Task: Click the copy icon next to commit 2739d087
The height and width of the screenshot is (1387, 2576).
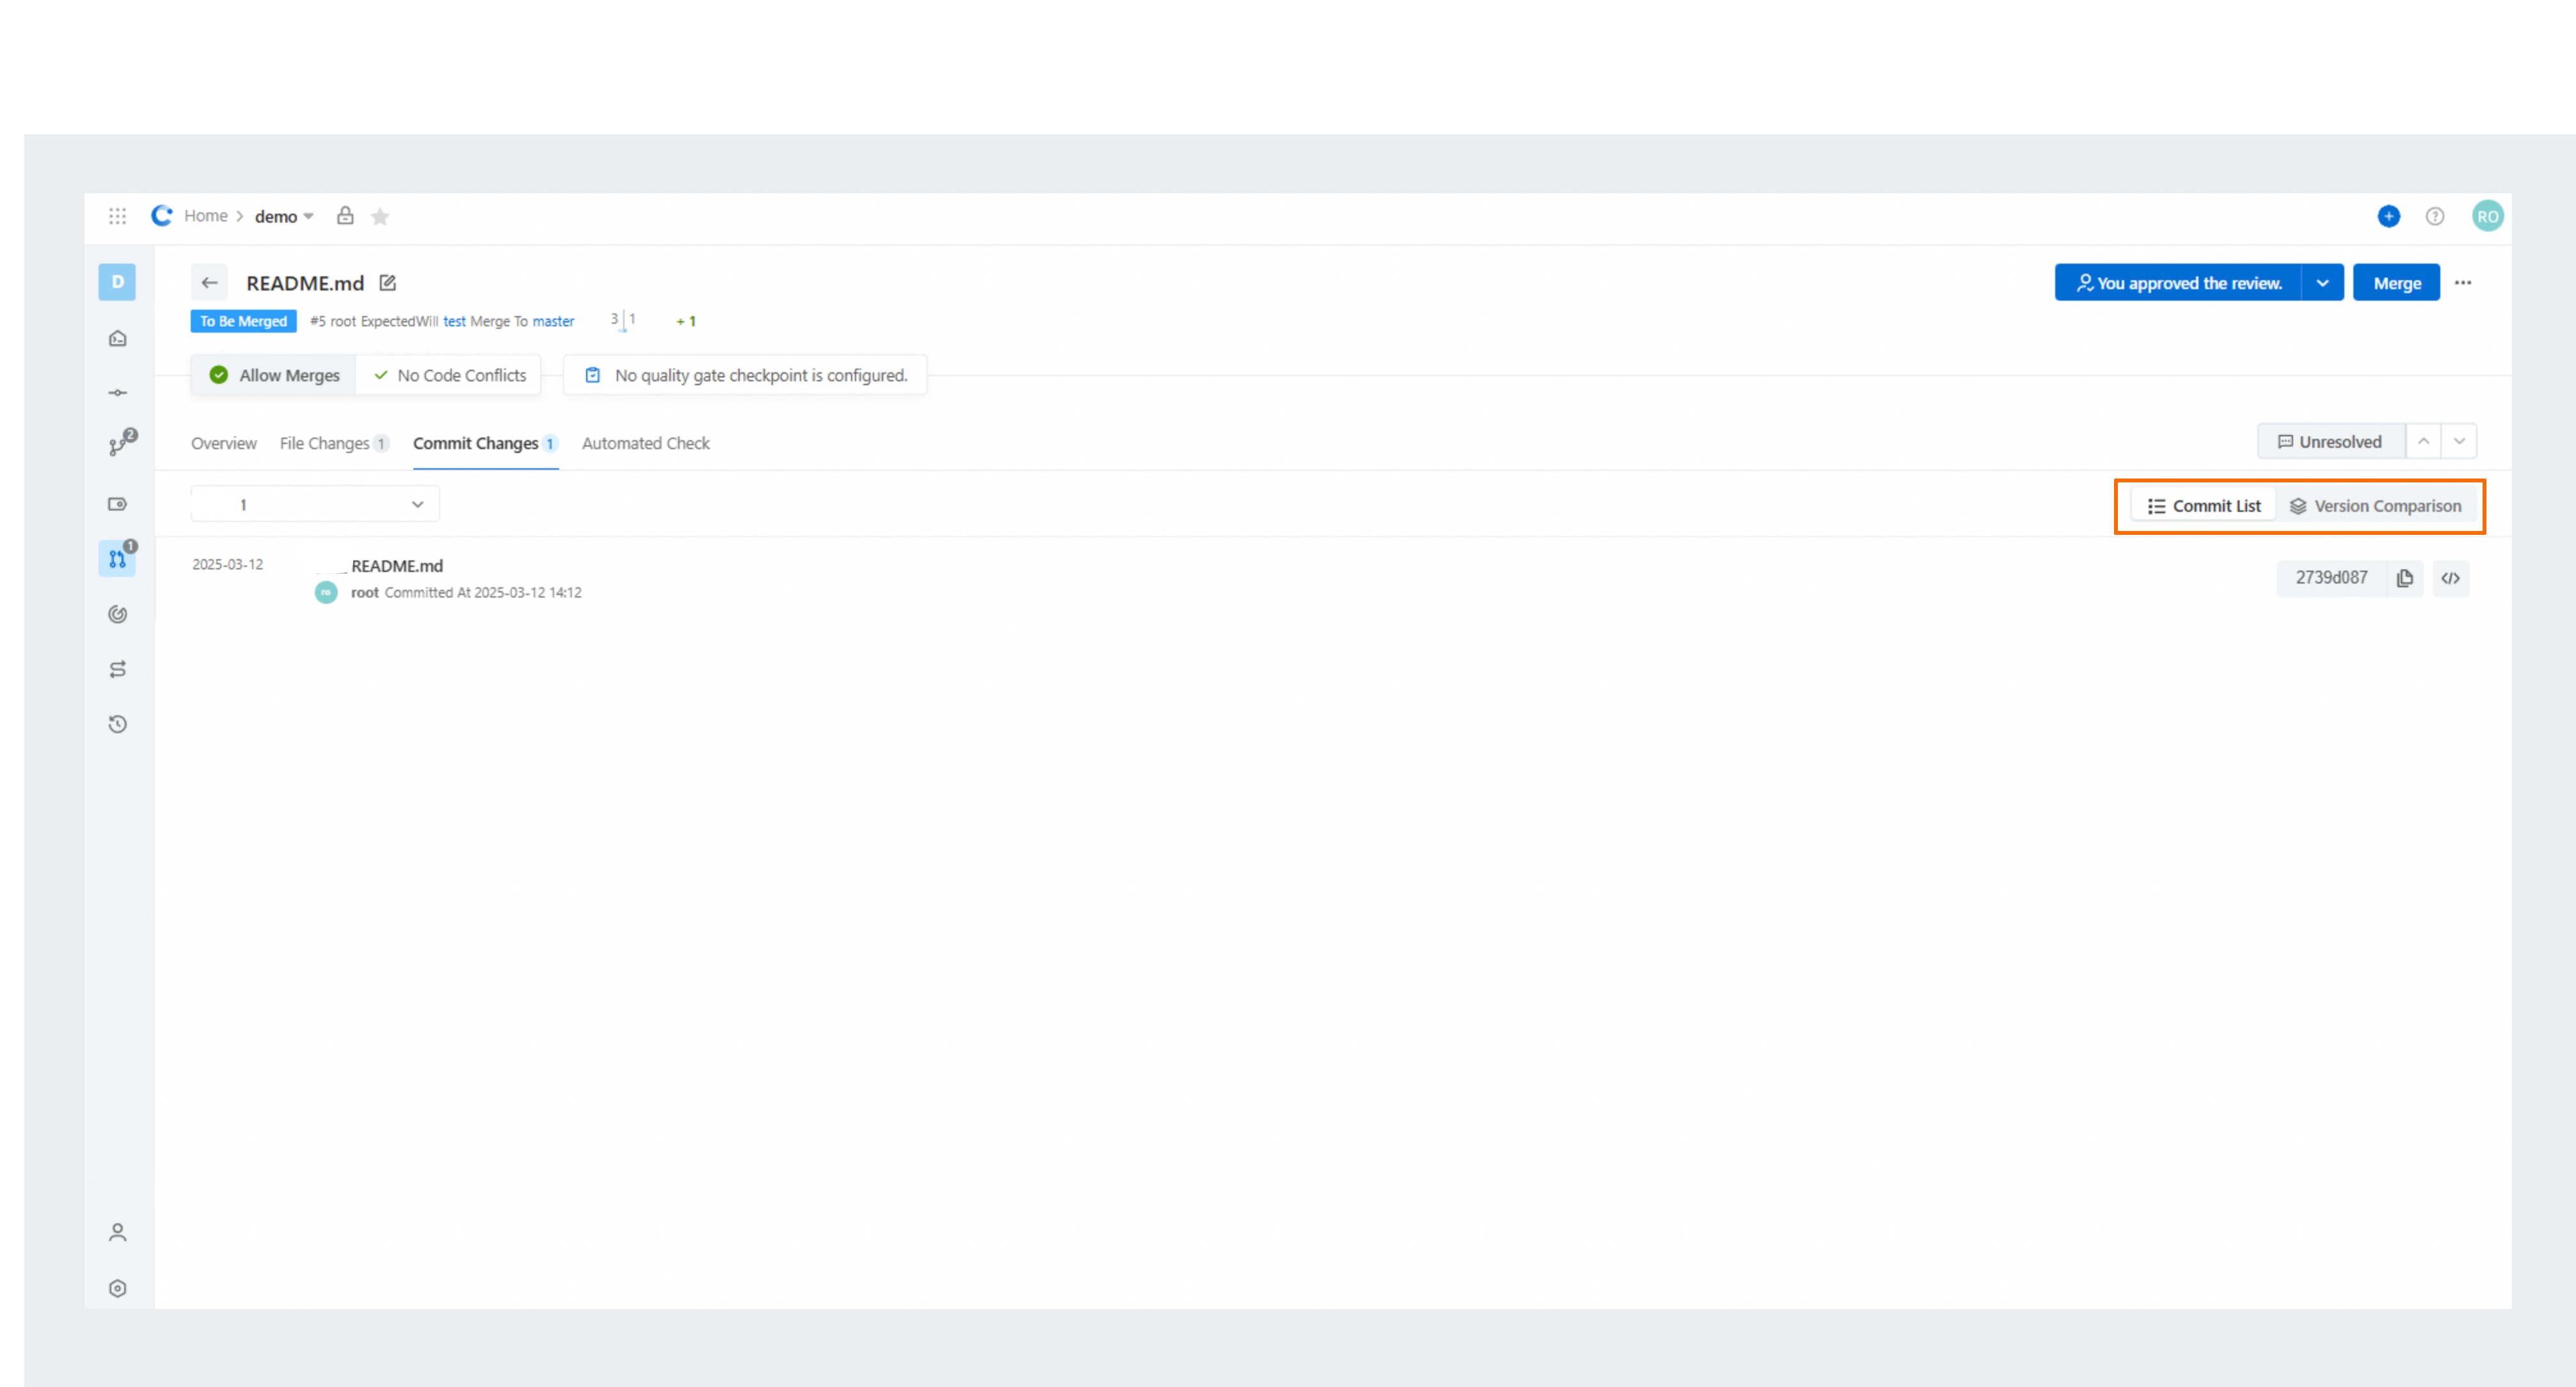Action: [x=2405, y=578]
